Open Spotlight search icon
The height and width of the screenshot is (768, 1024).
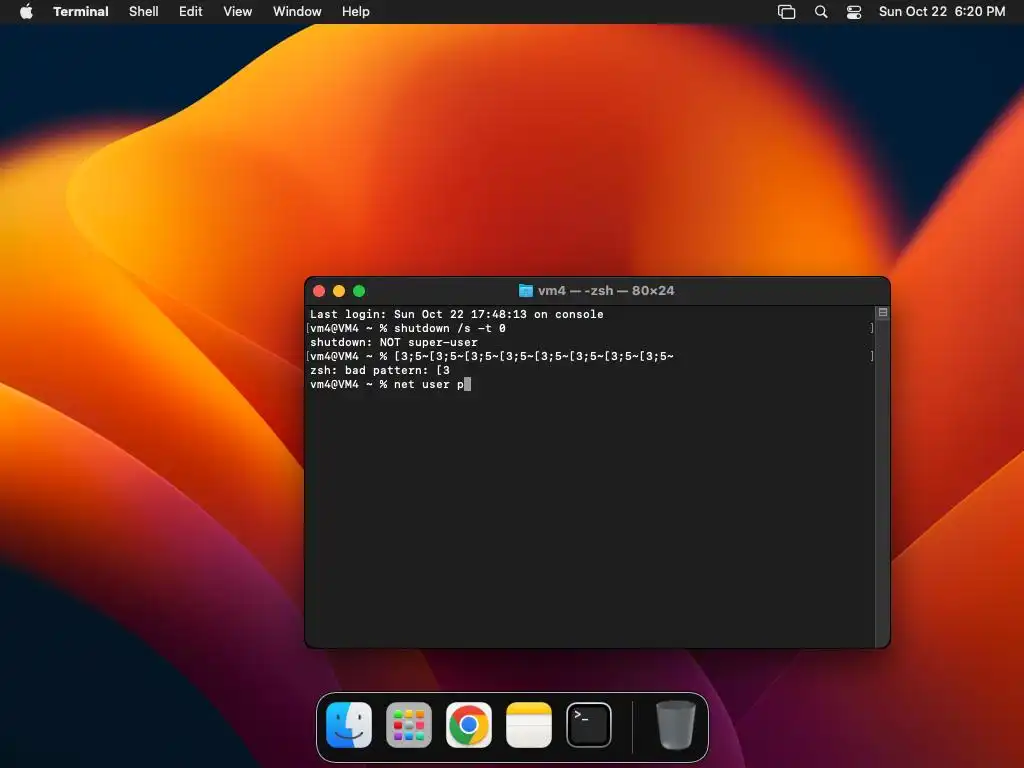(821, 12)
